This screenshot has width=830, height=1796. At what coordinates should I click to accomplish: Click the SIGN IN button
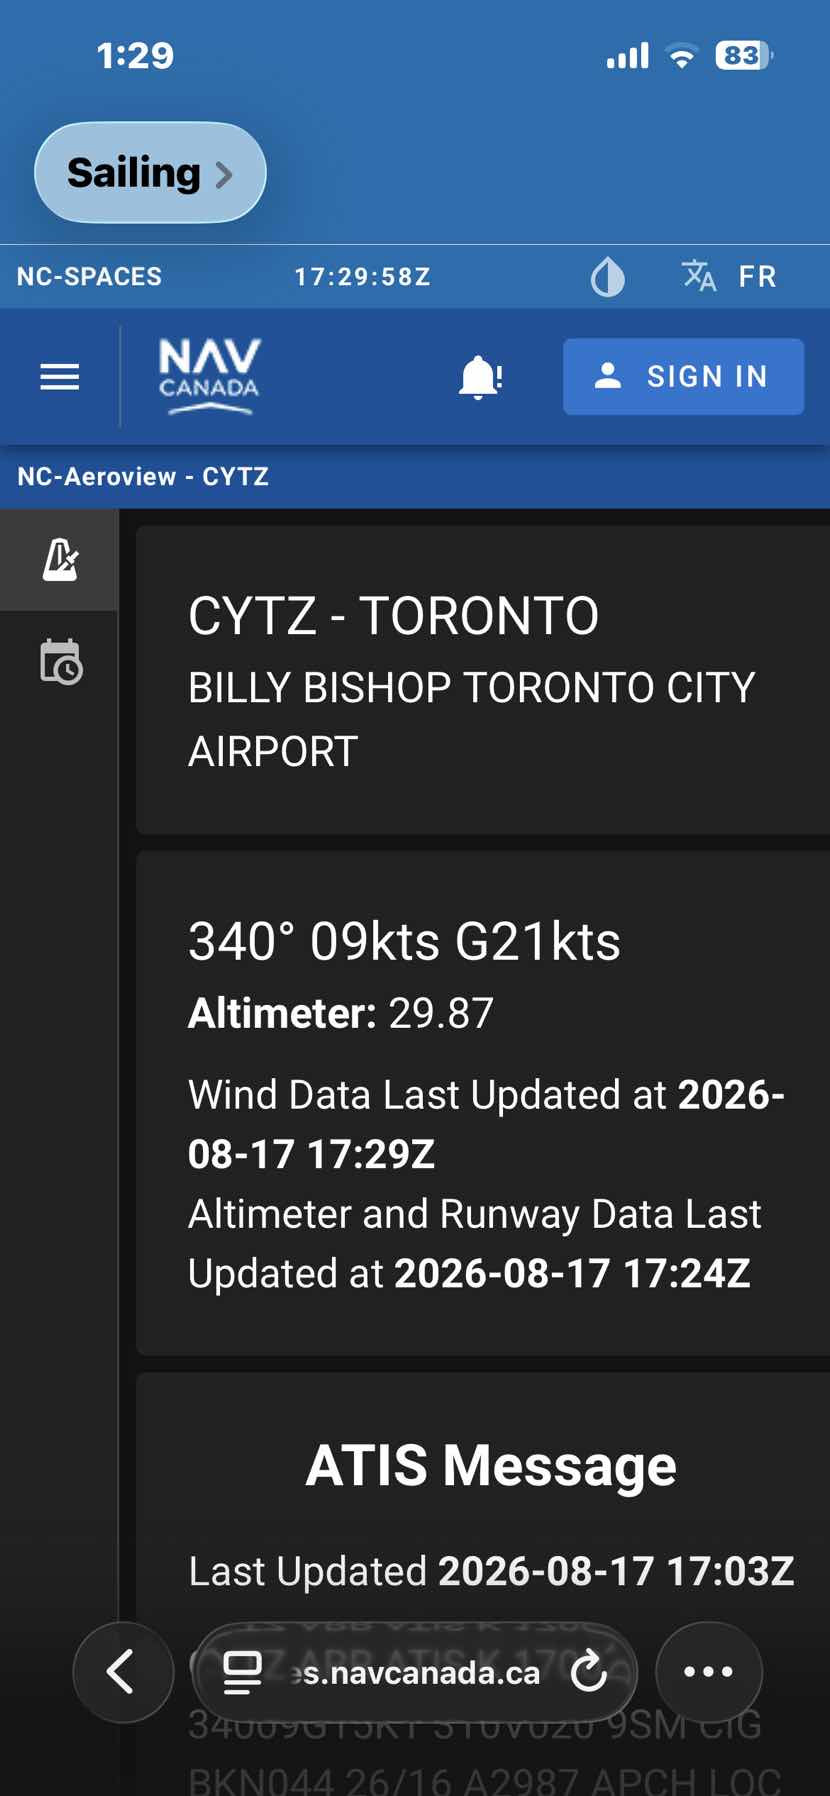pyautogui.click(x=683, y=377)
